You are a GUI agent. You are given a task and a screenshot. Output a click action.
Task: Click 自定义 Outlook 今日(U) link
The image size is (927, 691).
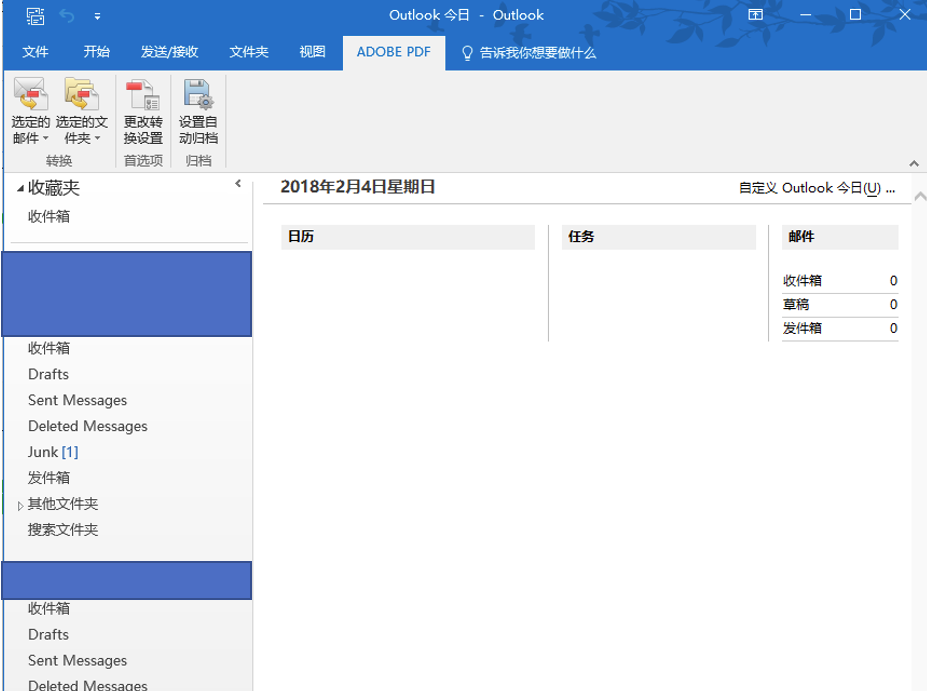pos(817,189)
